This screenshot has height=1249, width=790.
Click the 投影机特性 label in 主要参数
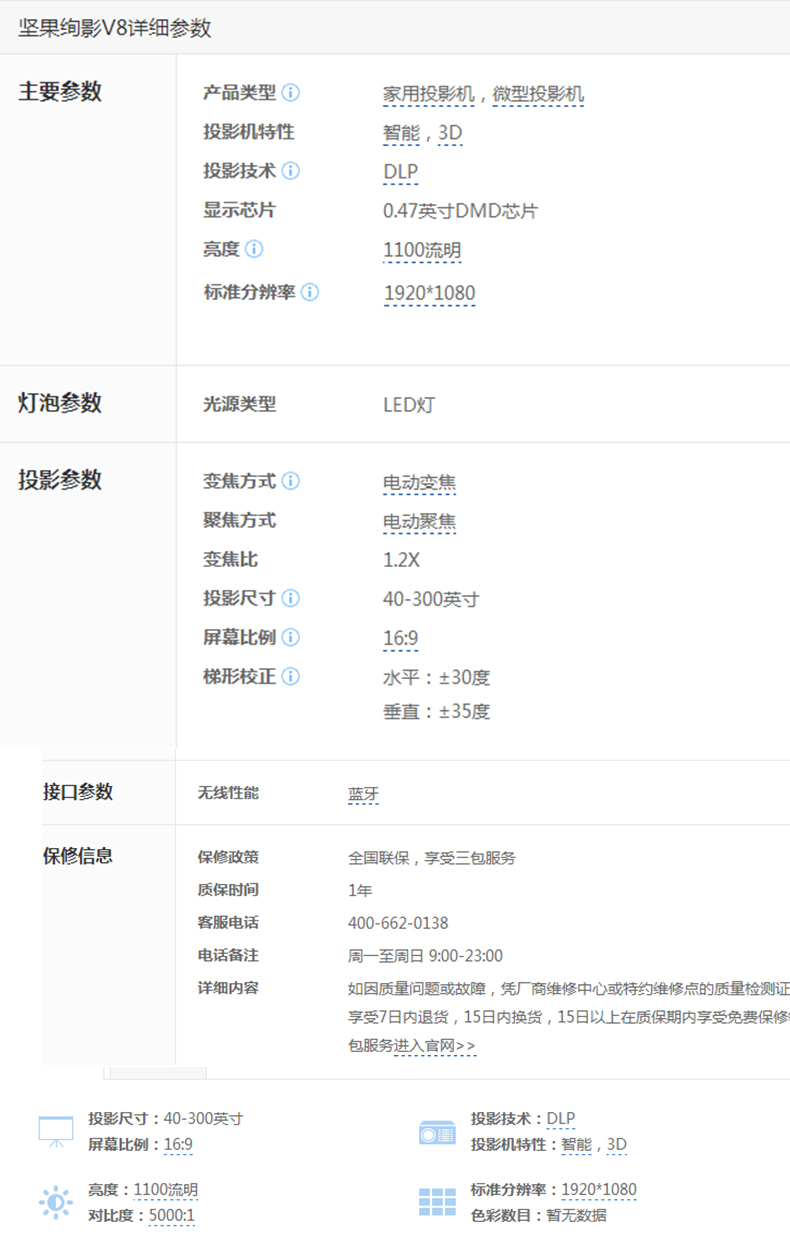pyautogui.click(x=249, y=132)
